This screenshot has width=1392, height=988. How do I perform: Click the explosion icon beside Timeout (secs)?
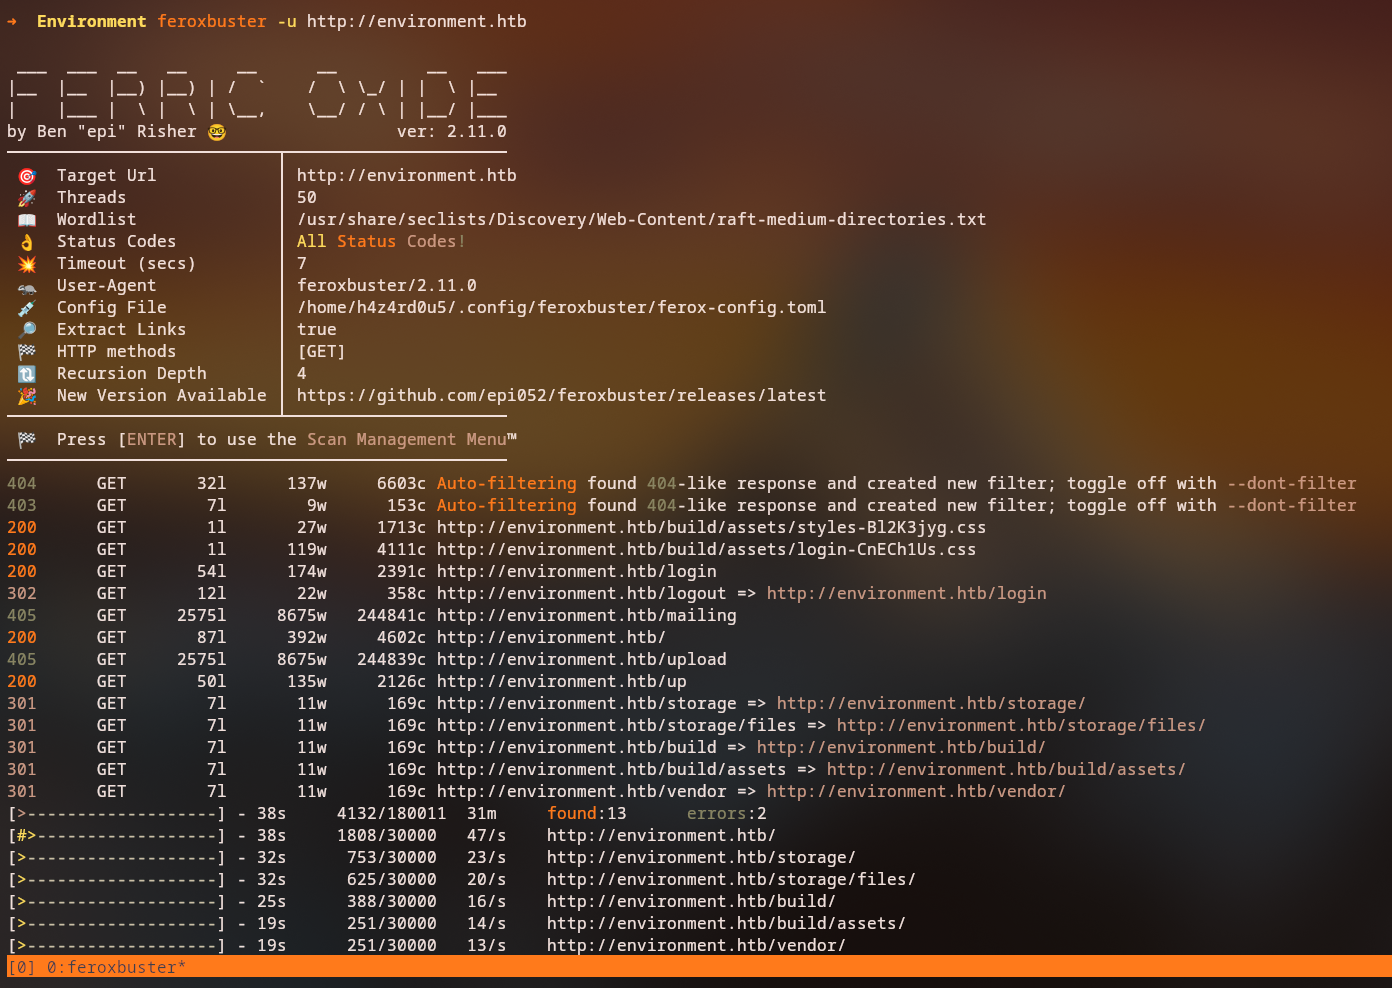point(27,264)
